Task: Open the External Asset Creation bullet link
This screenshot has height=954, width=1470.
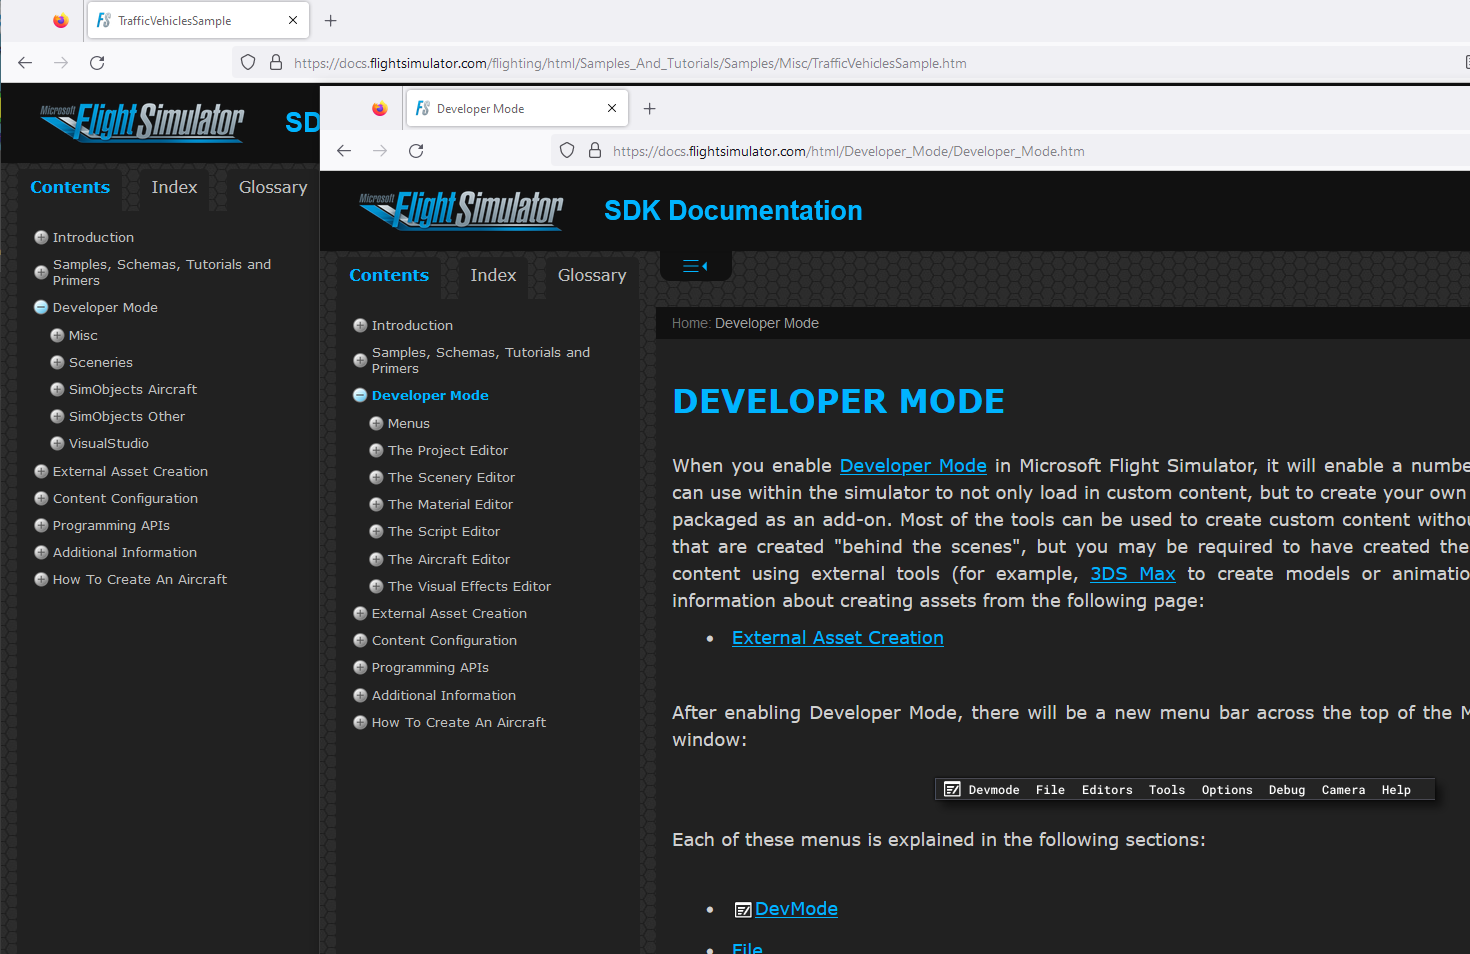Action: tap(838, 638)
